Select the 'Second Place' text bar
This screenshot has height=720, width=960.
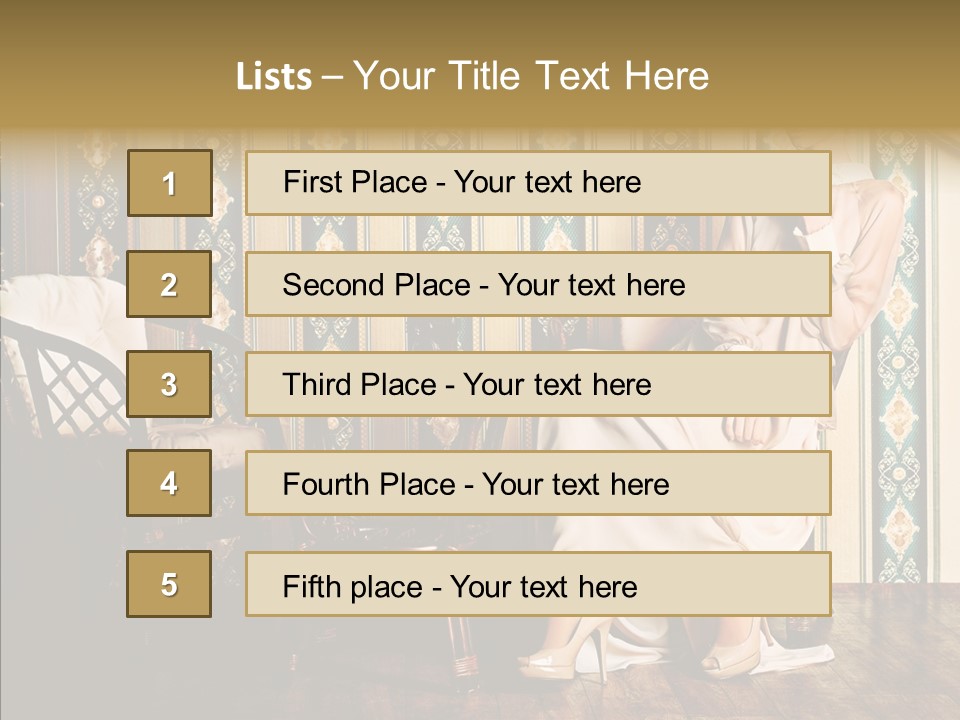[x=538, y=284]
